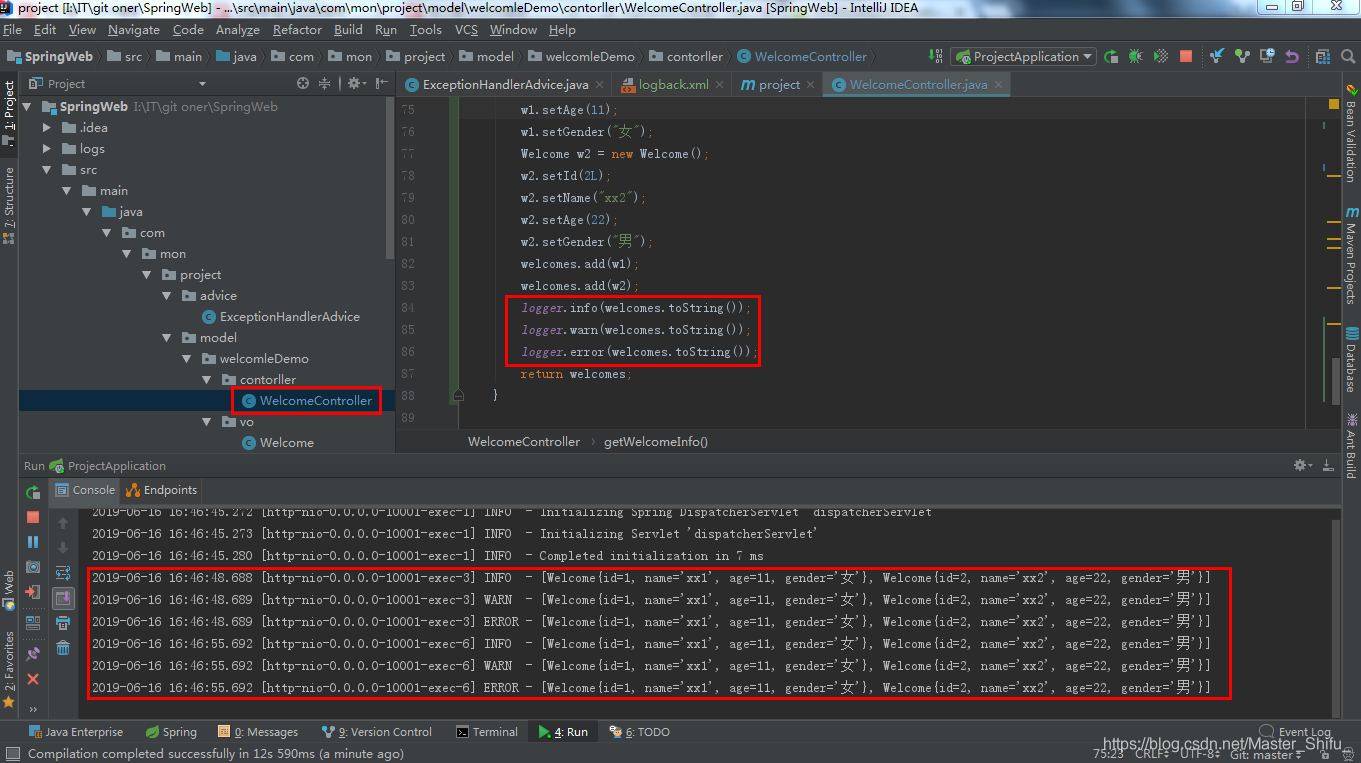Open the Event Log button

tap(1296, 732)
